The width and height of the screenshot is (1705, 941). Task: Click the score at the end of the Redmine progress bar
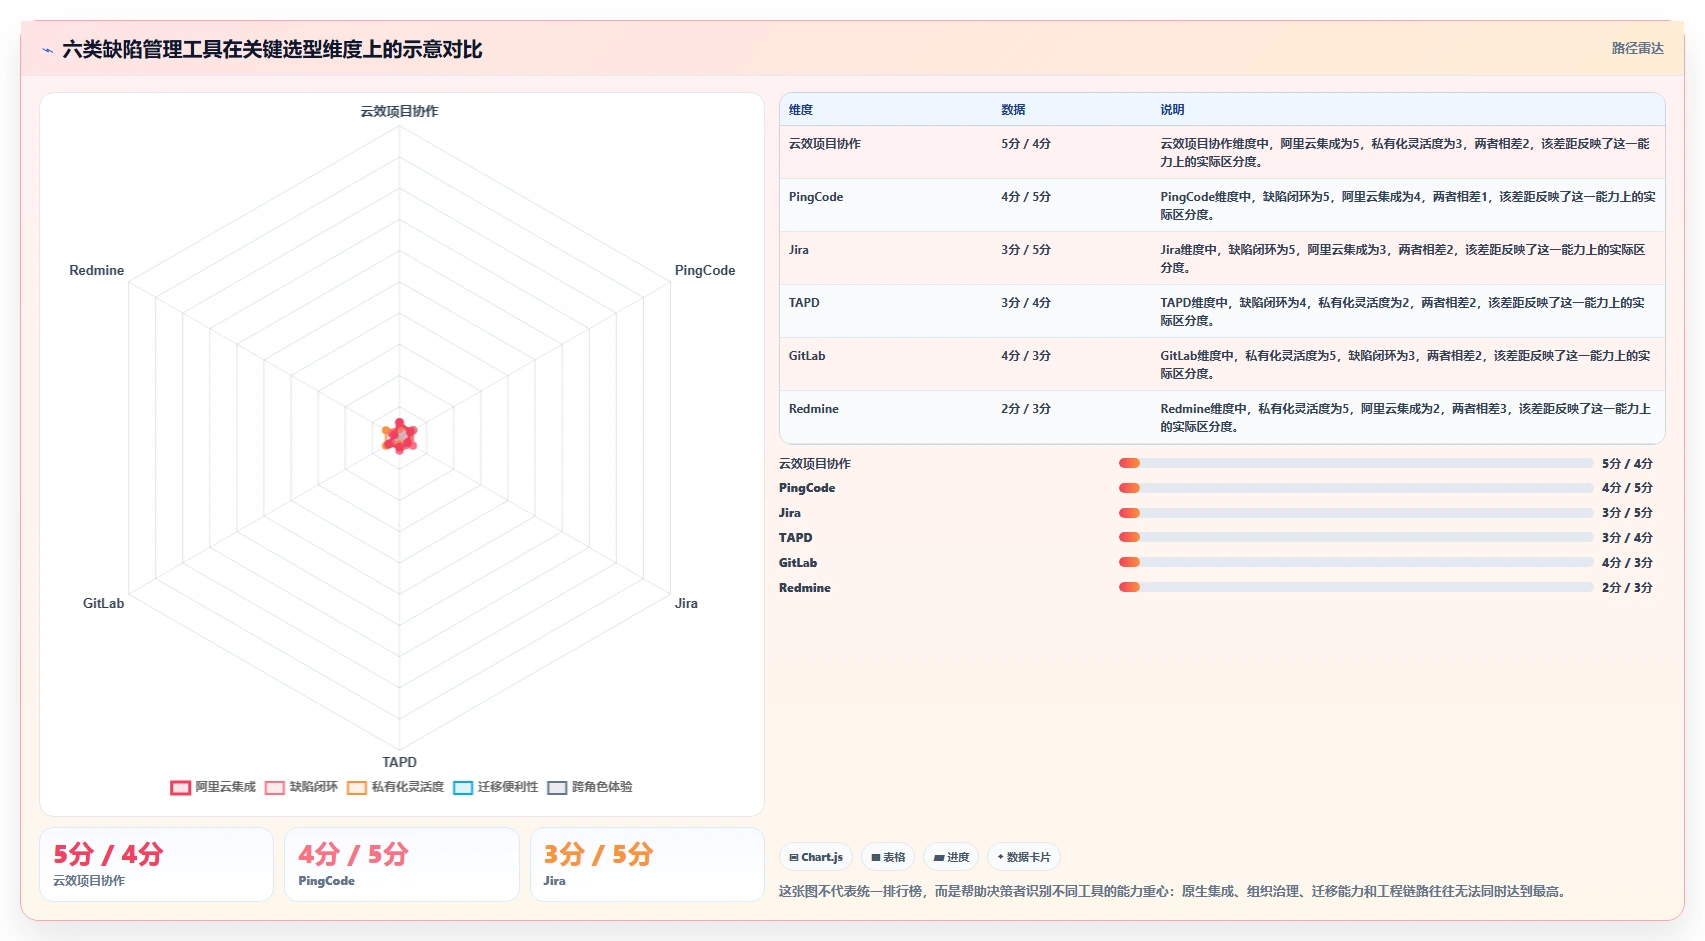click(x=1627, y=588)
